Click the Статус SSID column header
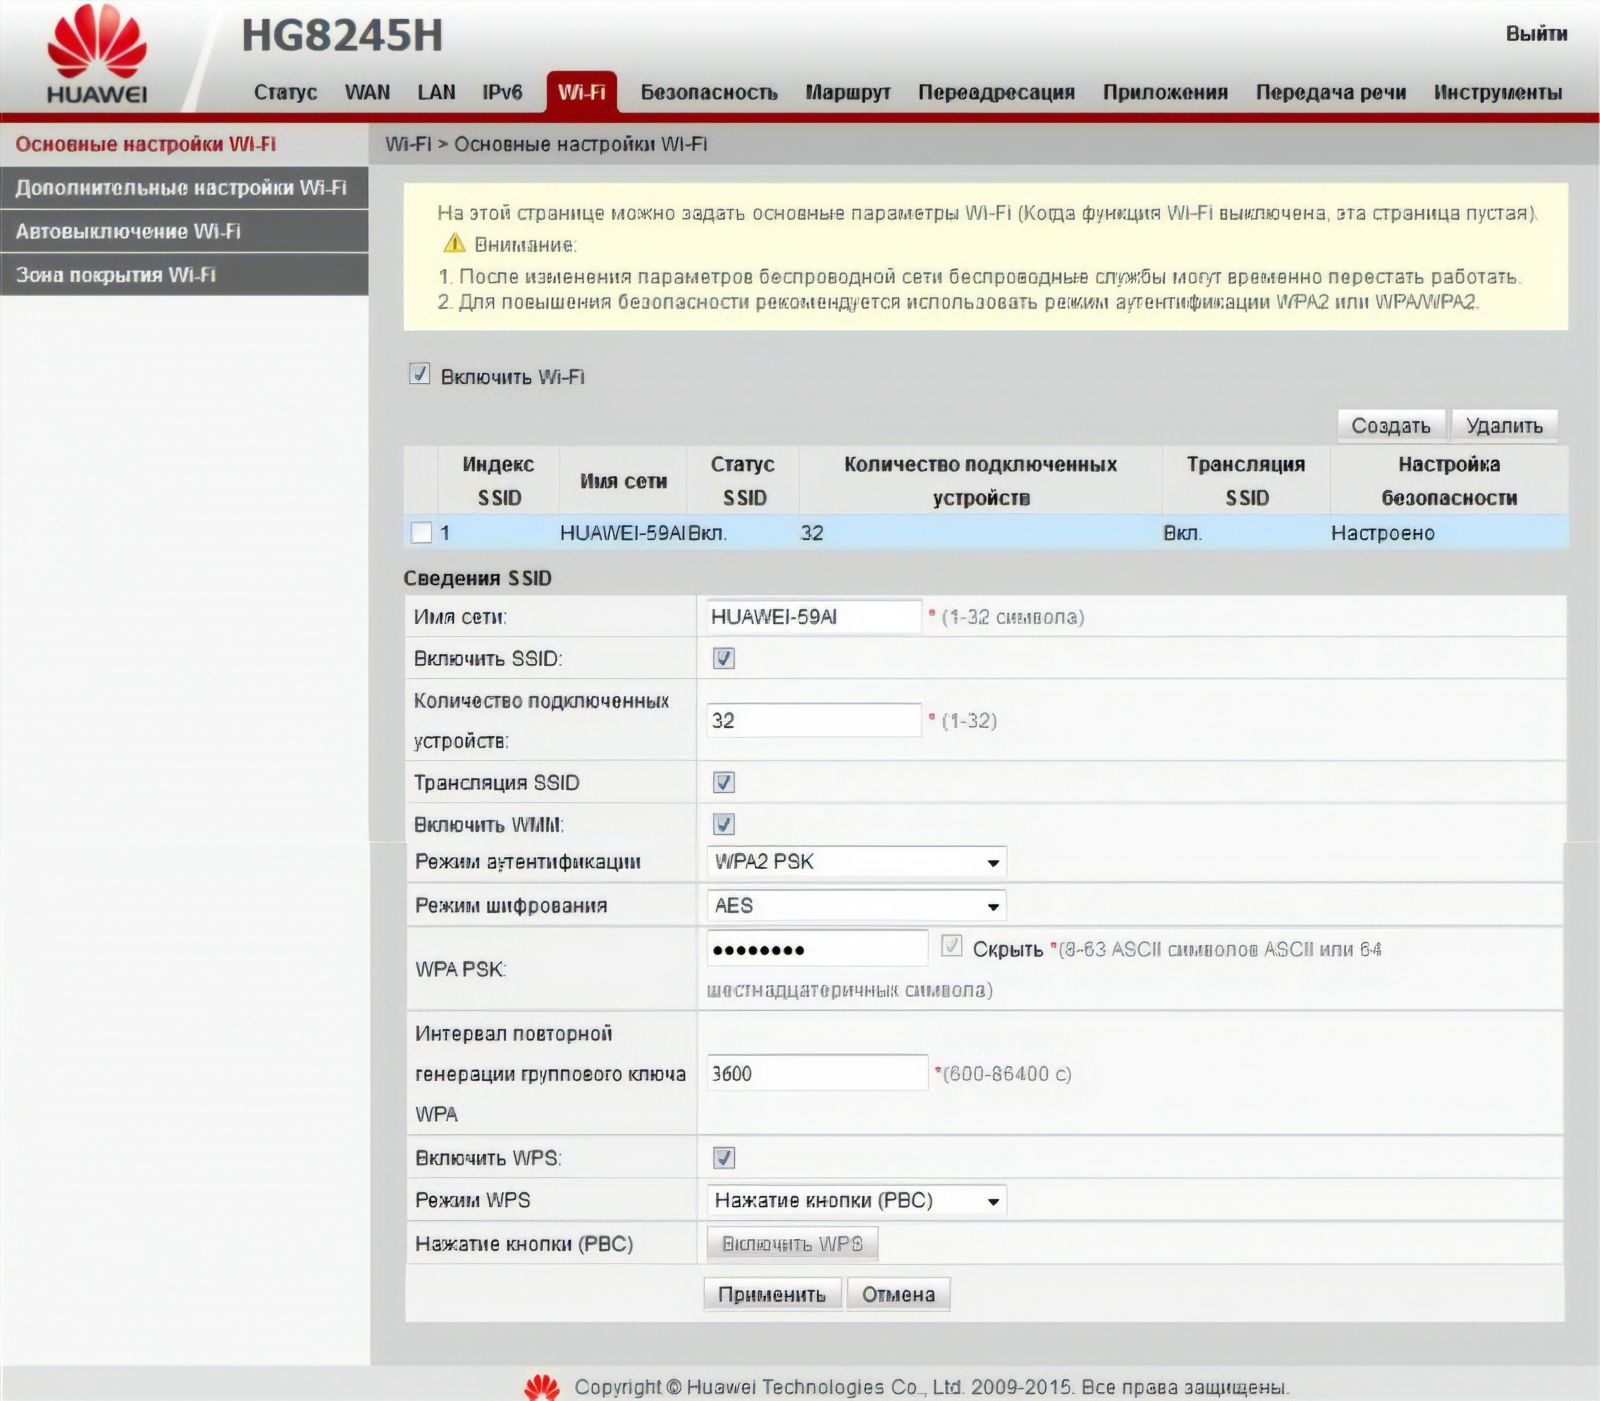Viewport: 1600px width, 1401px height. point(743,481)
